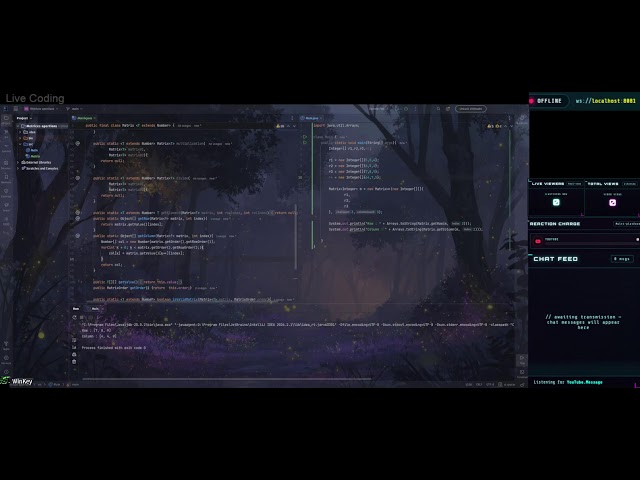Click the print icon in the Run panel
The height and width of the screenshot is (480, 640).
coord(74,354)
